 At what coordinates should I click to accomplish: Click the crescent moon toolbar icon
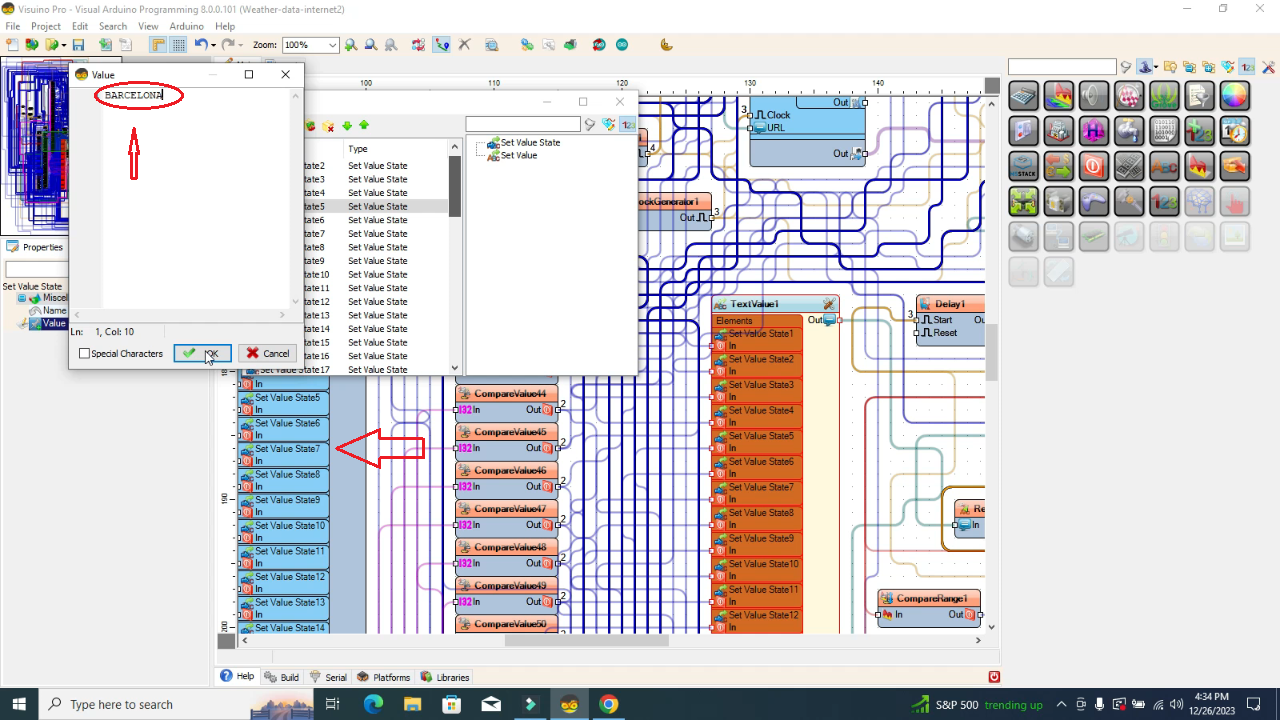pyautogui.click(x=667, y=45)
